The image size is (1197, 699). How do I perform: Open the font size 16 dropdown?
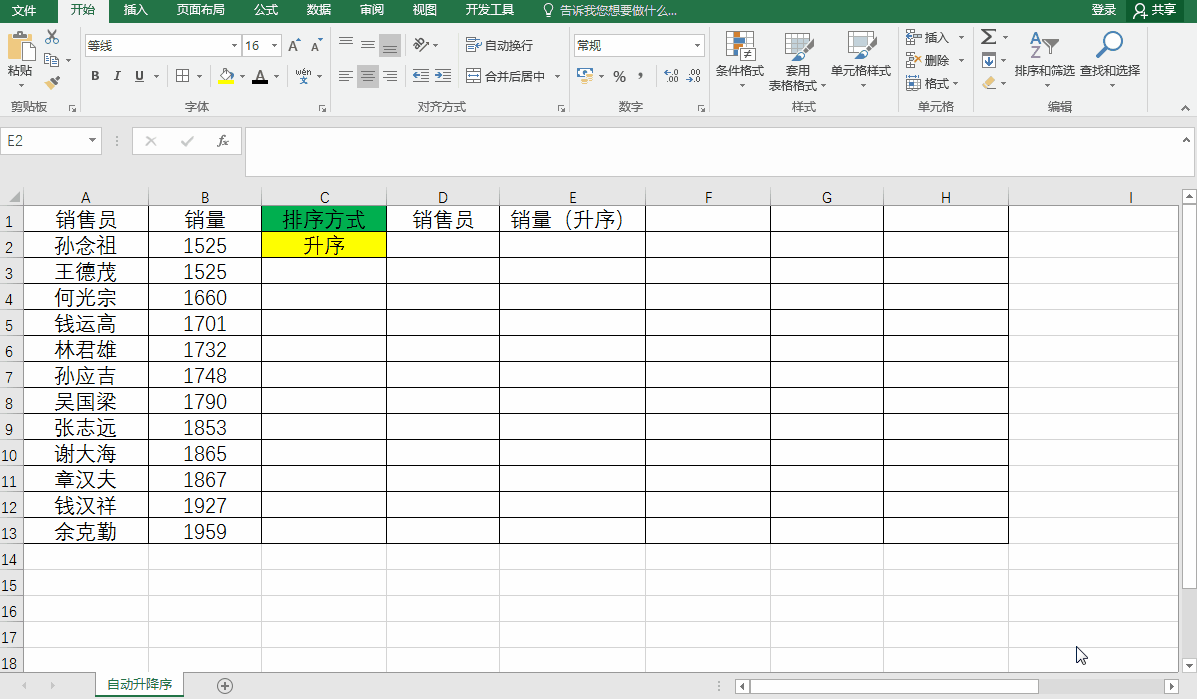tap(275, 46)
